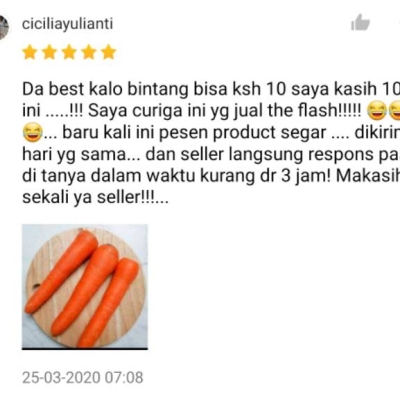
Task: Select the second rating star
Action: (x=49, y=52)
